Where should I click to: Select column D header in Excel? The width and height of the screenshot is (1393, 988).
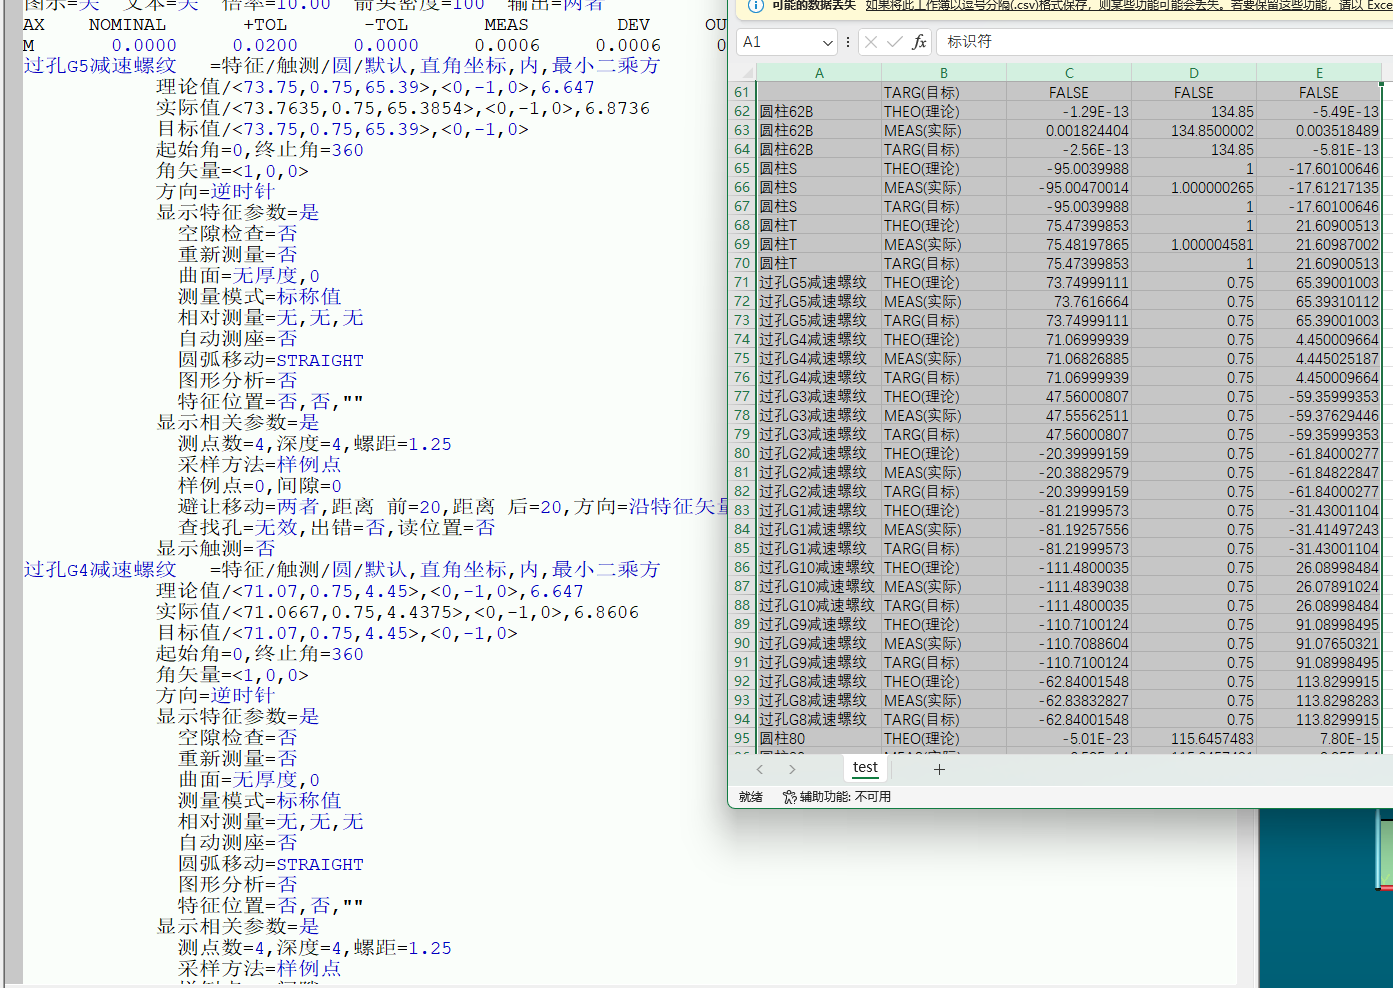[1194, 73]
